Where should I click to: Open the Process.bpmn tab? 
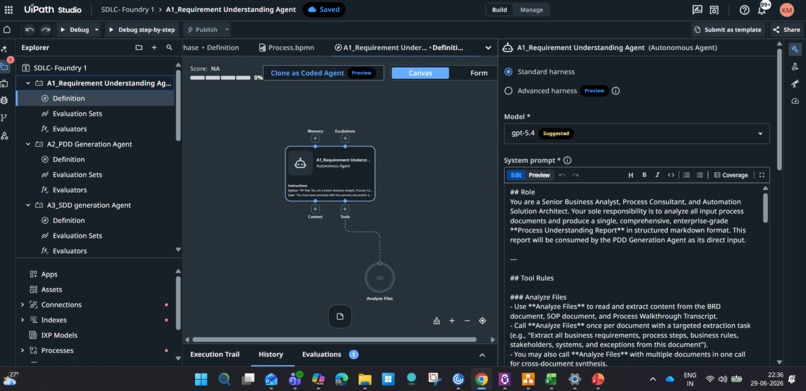[x=286, y=48]
